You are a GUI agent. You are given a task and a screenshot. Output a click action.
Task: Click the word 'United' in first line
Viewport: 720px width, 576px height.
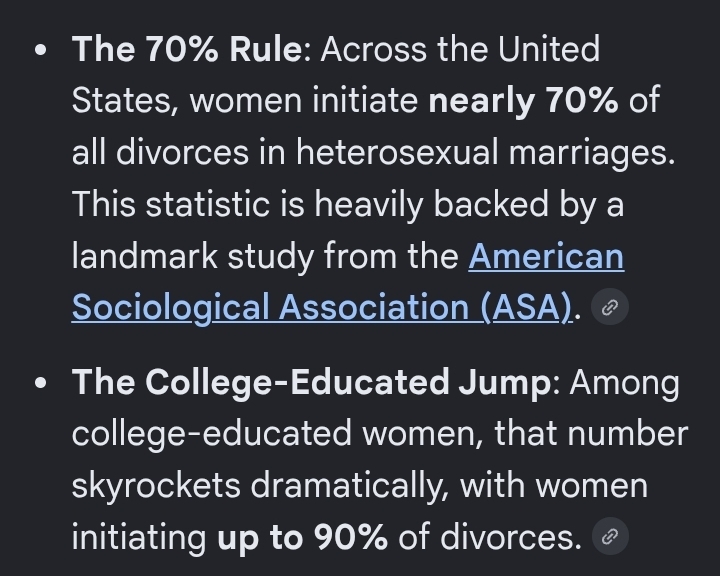point(549,49)
